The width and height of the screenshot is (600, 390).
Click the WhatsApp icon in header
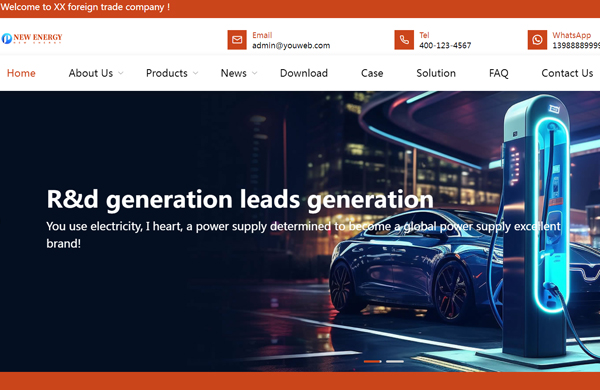537,40
